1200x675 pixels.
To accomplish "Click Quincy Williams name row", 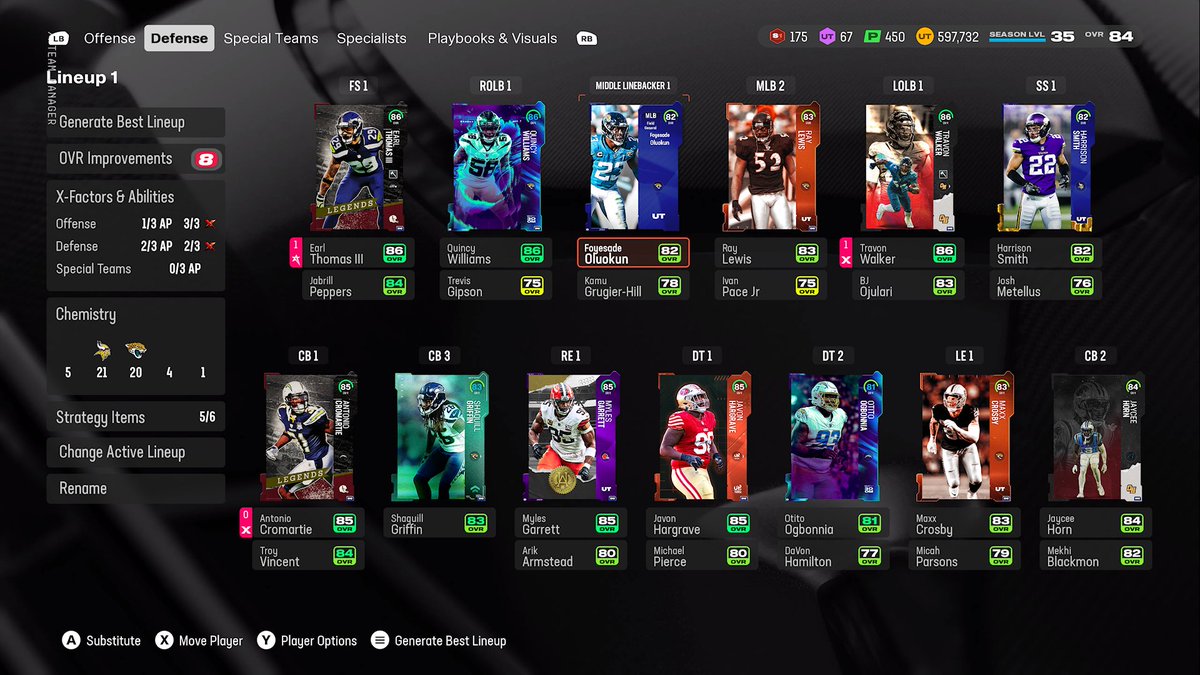I will point(496,253).
